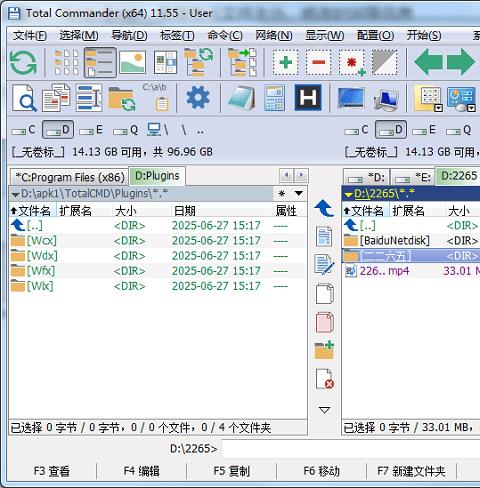Viewport: 480px width, 488px height.
Task: Open network neighborhood icon in left drive bar
Action: pos(158,130)
